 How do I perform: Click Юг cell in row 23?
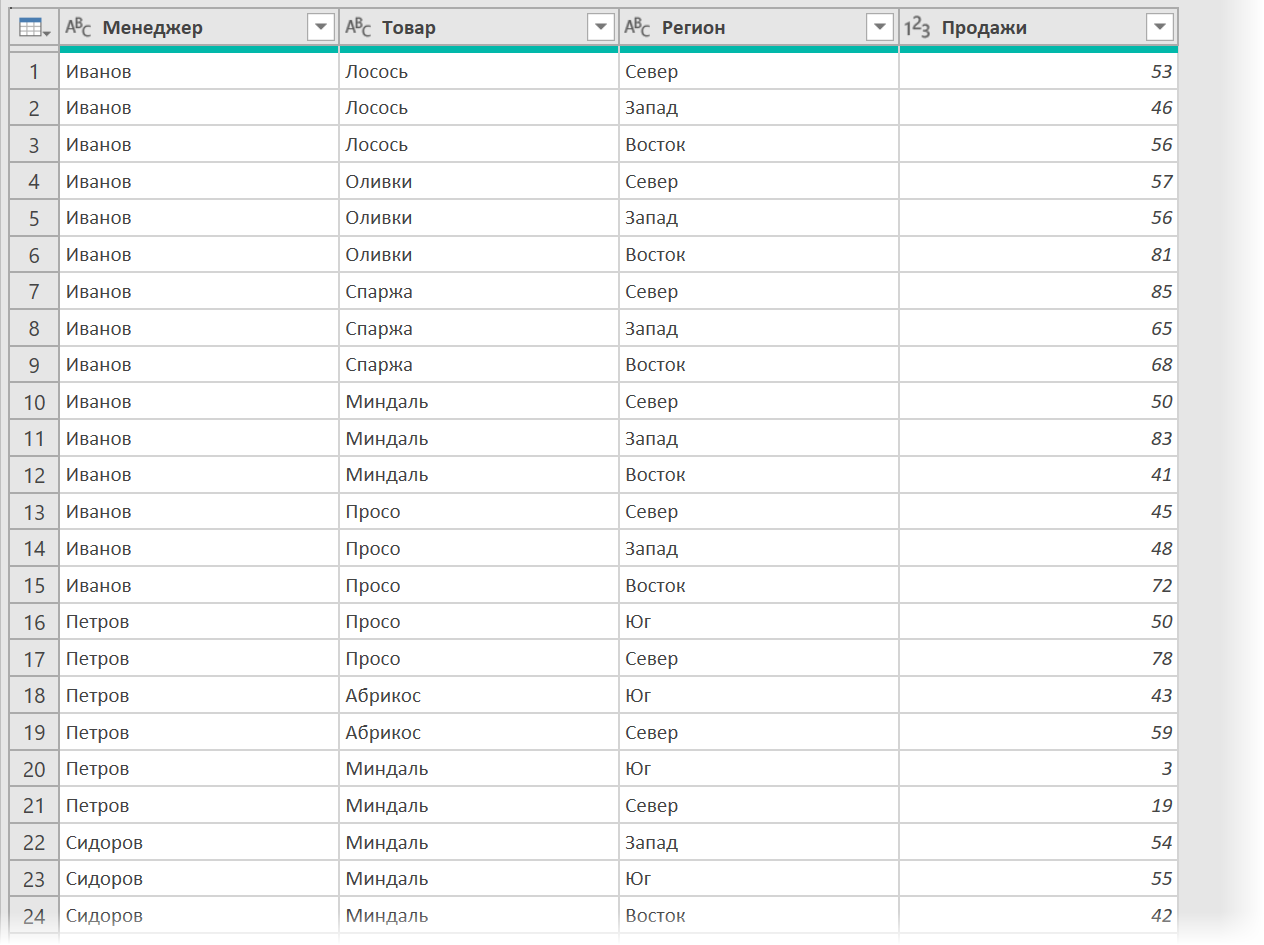point(759,879)
